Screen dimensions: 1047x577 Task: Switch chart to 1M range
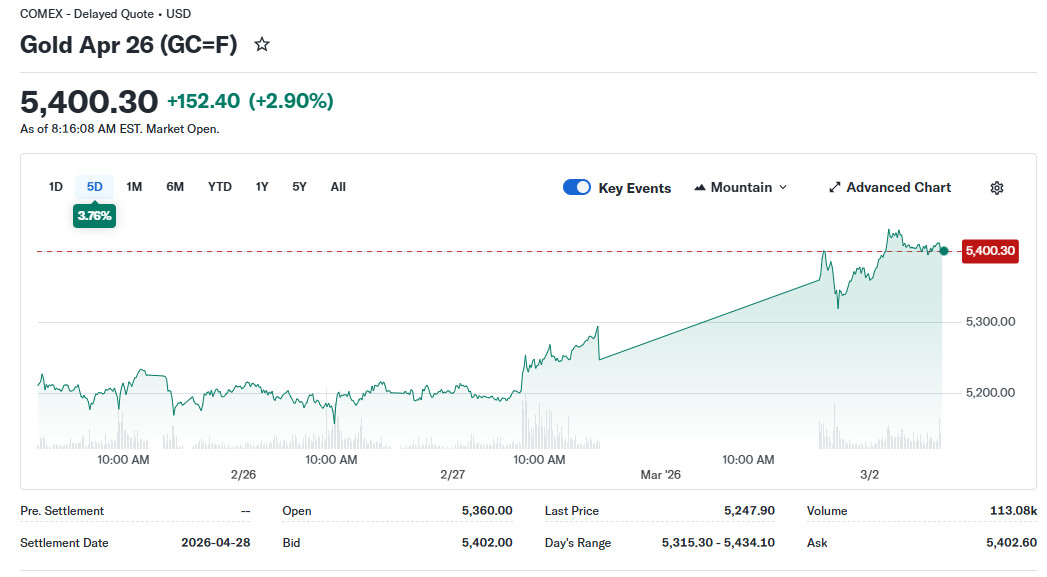[x=134, y=187]
